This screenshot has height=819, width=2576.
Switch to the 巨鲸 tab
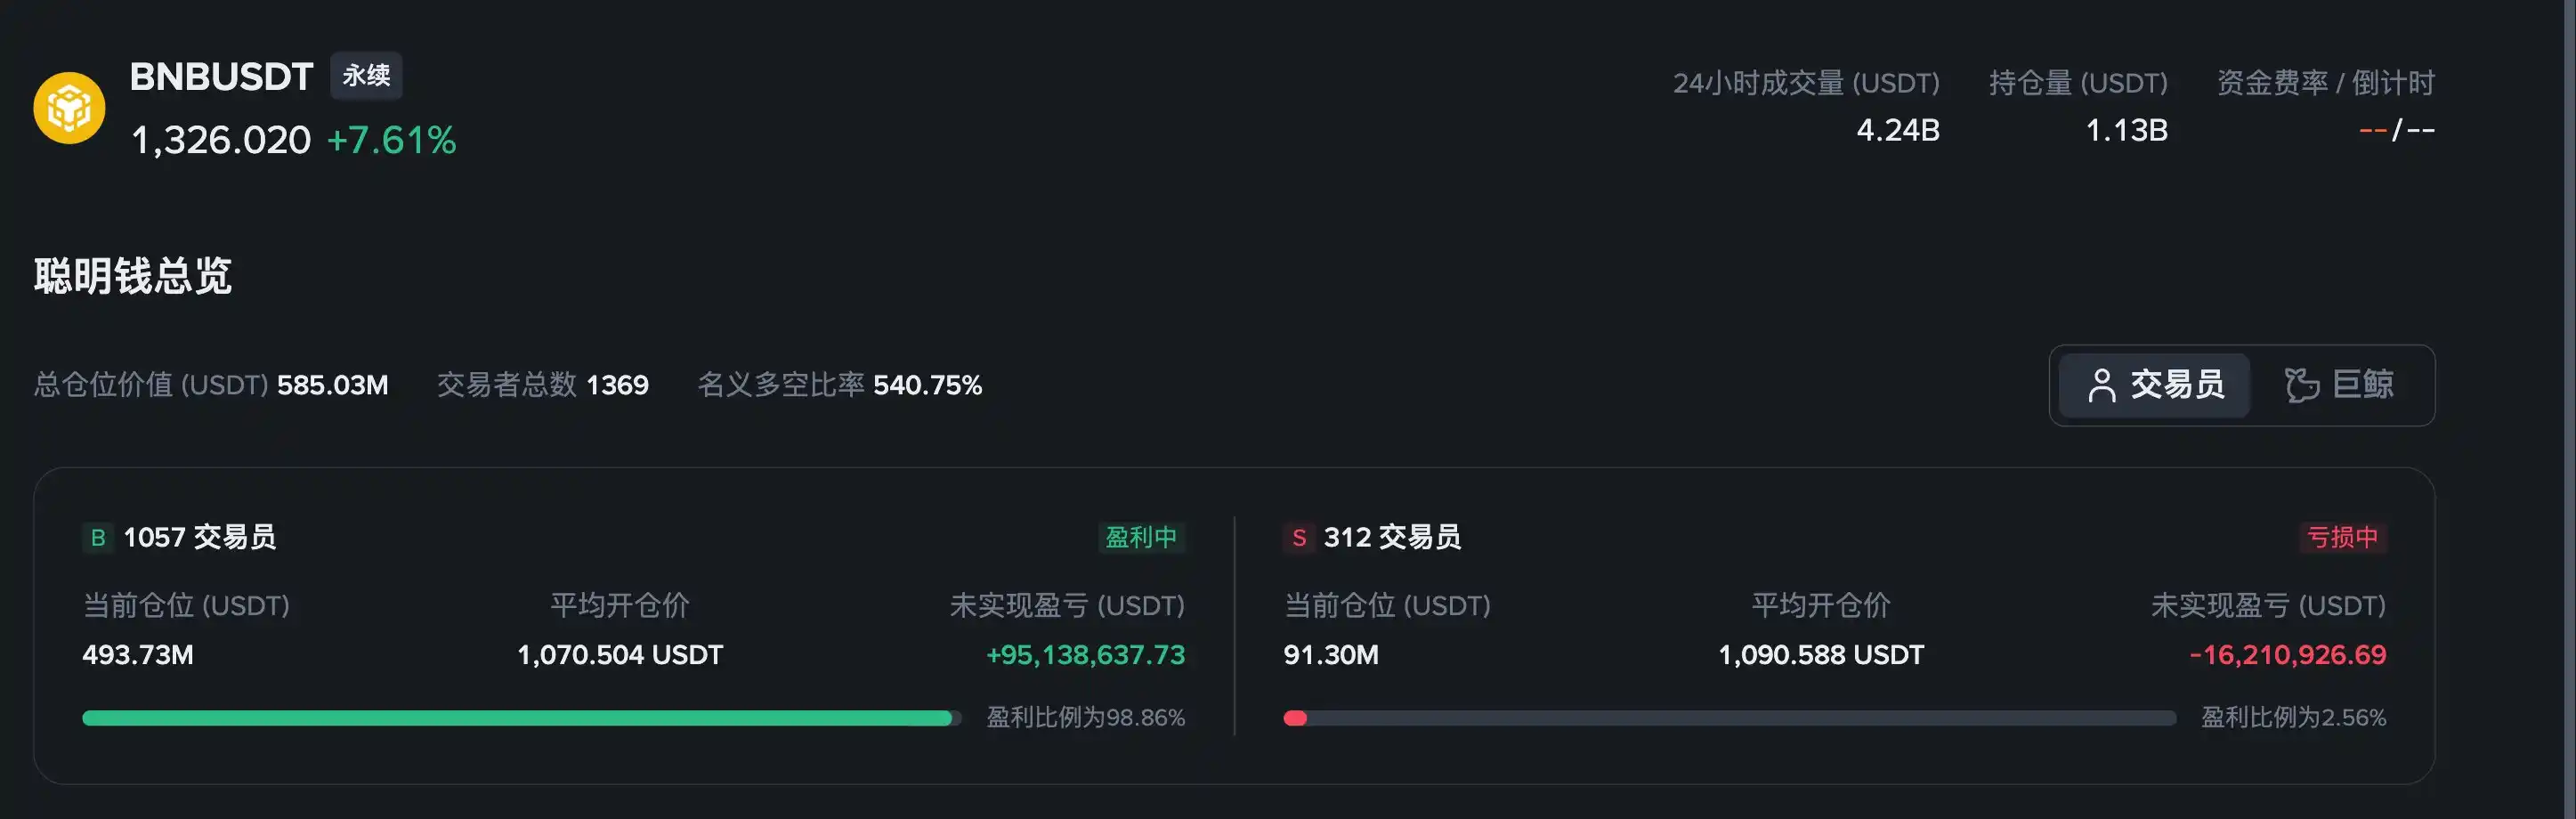coord(2340,385)
